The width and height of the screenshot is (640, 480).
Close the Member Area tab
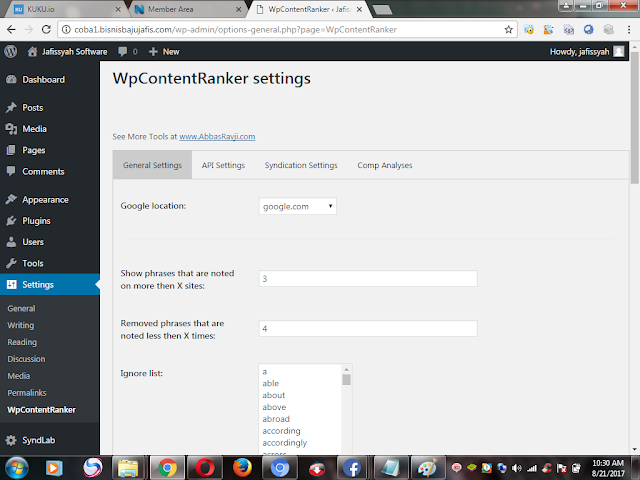point(238,9)
